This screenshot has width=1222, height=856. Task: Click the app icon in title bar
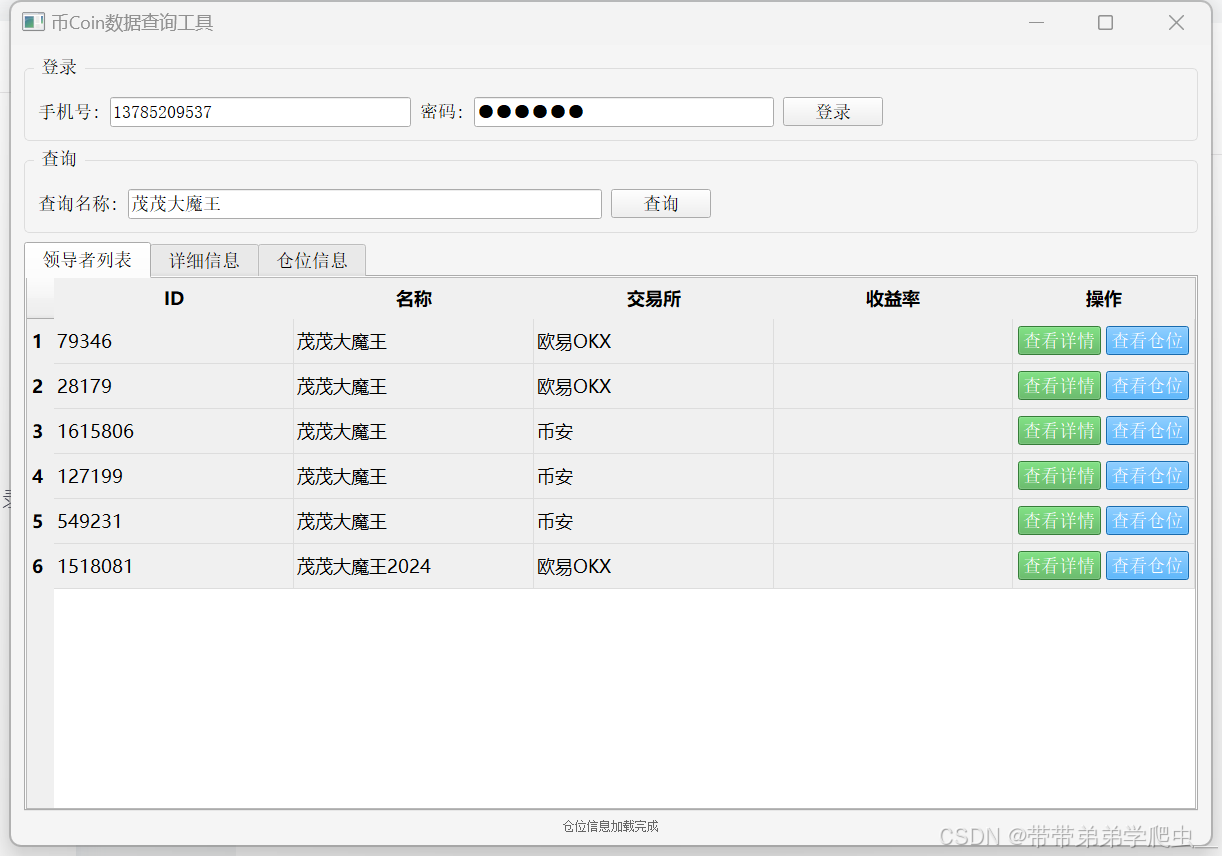[x=33, y=22]
